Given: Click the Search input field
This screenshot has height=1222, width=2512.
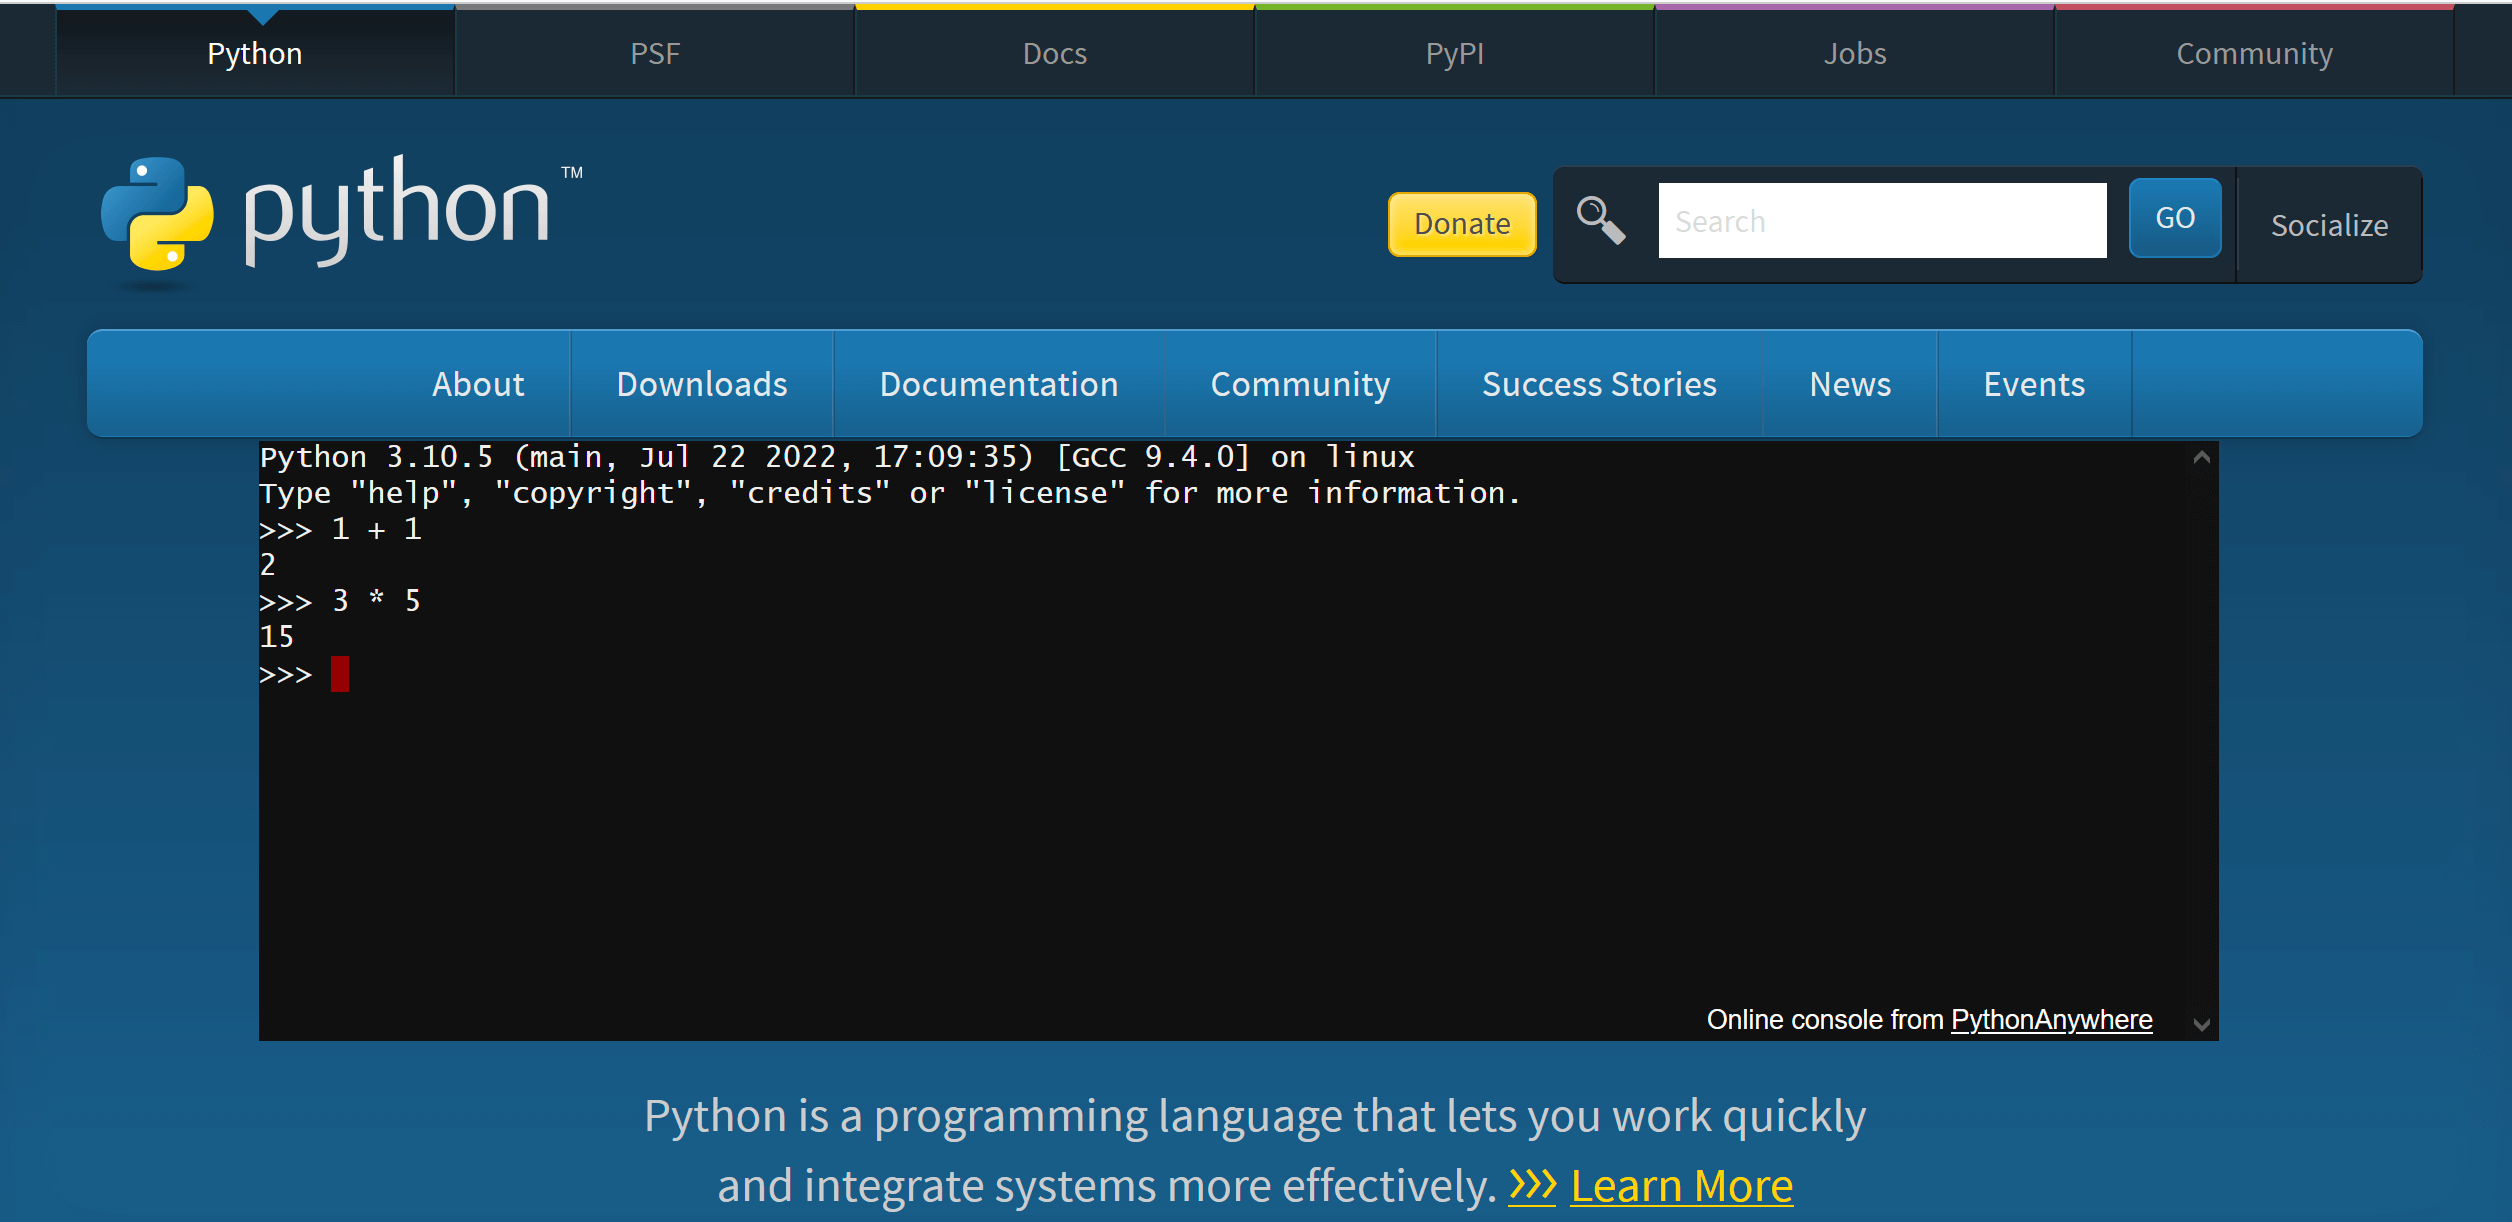Looking at the screenshot, I should click(x=1882, y=221).
